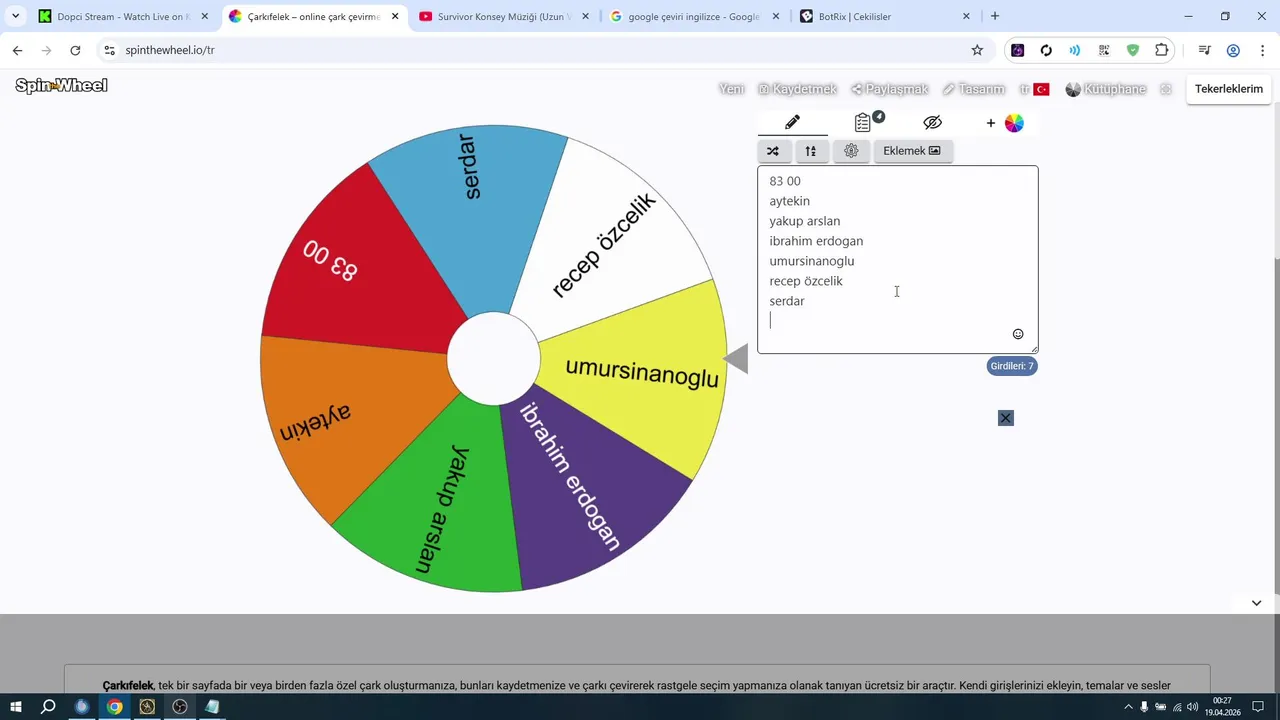Viewport: 1280px width, 720px height.
Task: Click the 'recep özcelik' entry line
Action: pos(806,281)
